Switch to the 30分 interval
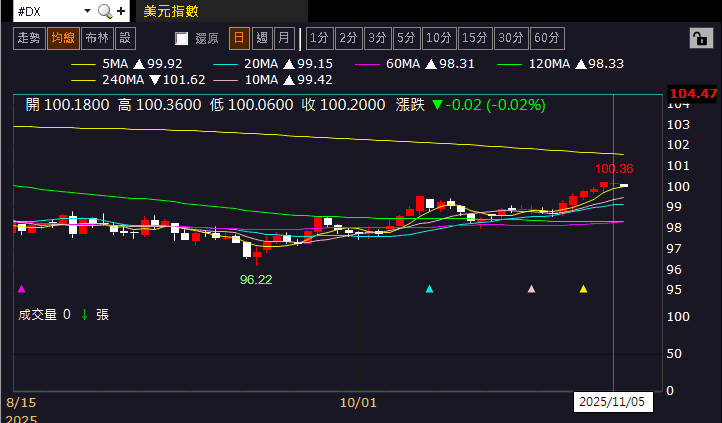 [x=511, y=38]
